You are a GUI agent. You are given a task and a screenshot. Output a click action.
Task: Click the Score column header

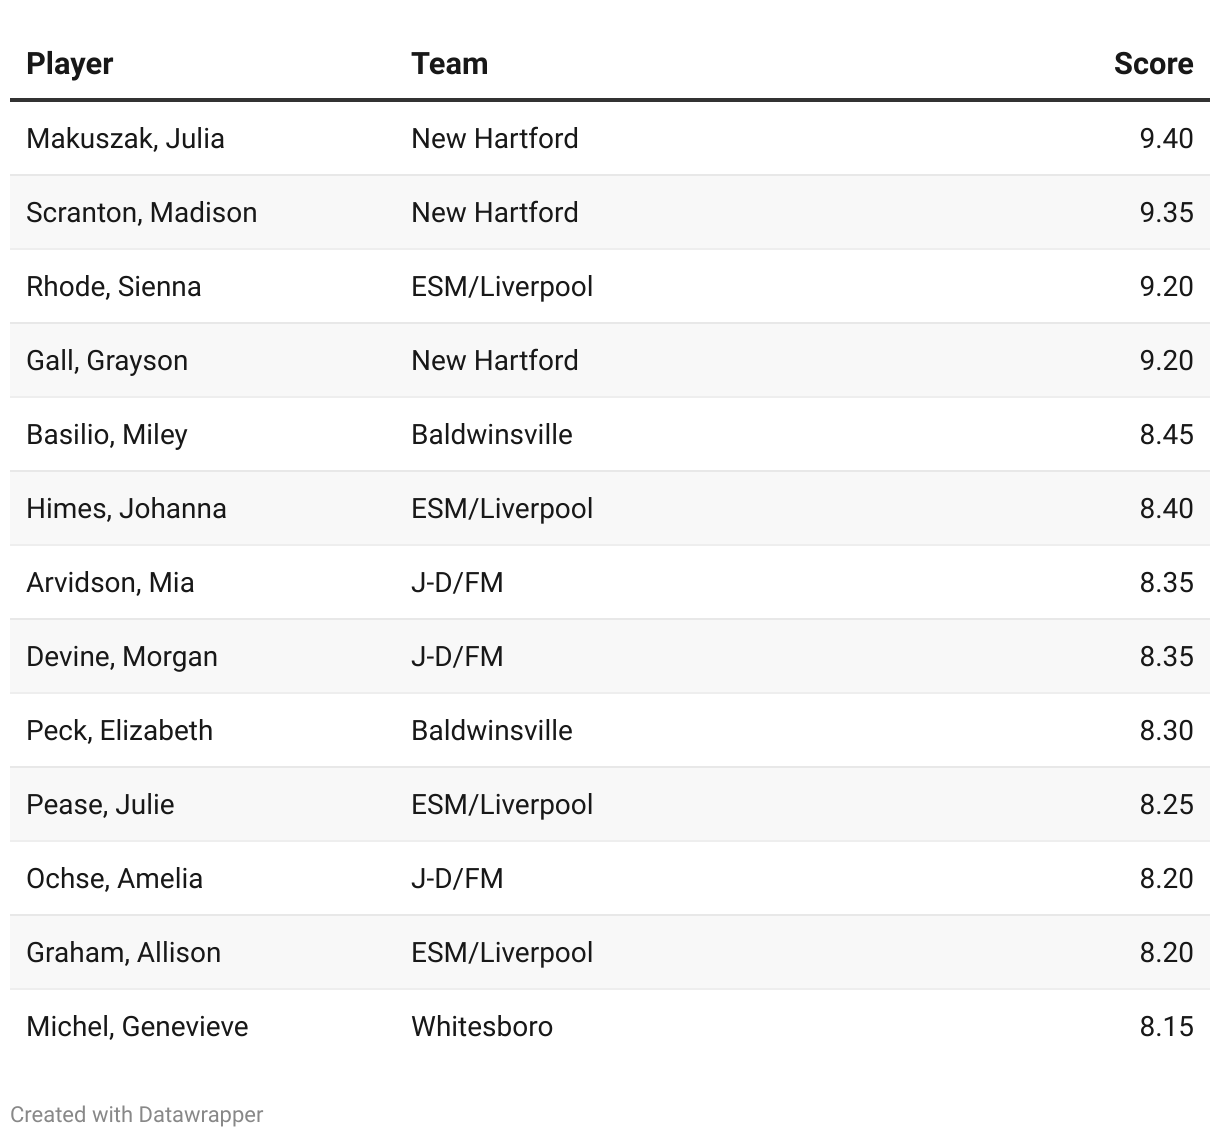(x=1152, y=63)
